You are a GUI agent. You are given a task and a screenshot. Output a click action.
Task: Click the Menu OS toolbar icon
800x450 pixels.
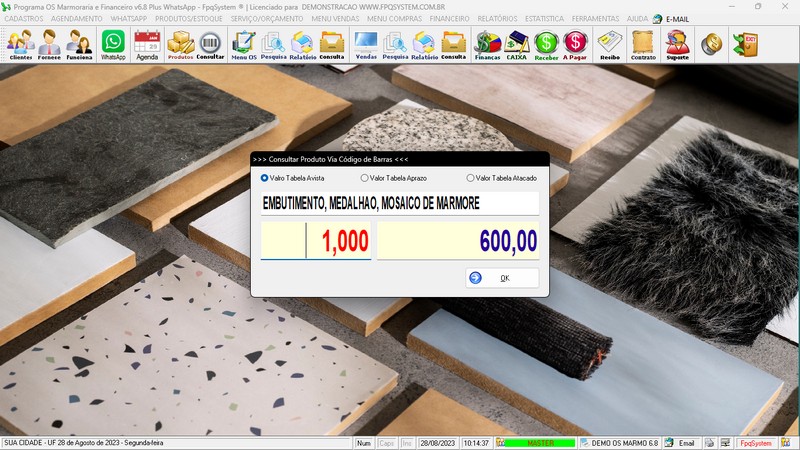coord(243,44)
